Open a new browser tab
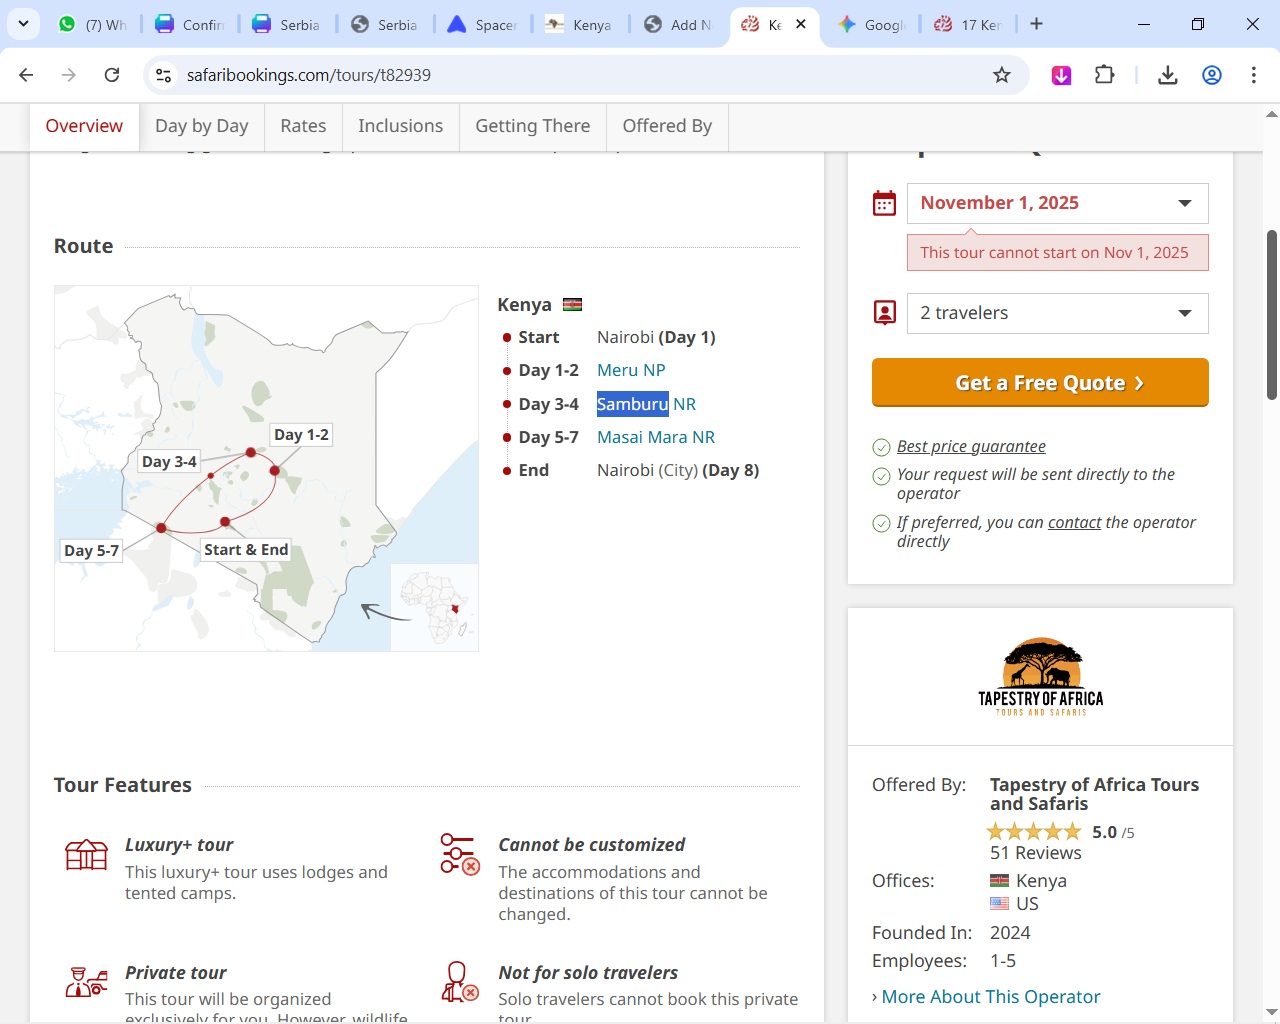The width and height of the screenshot is (1280, 1024). click(x=1036, y=24)
